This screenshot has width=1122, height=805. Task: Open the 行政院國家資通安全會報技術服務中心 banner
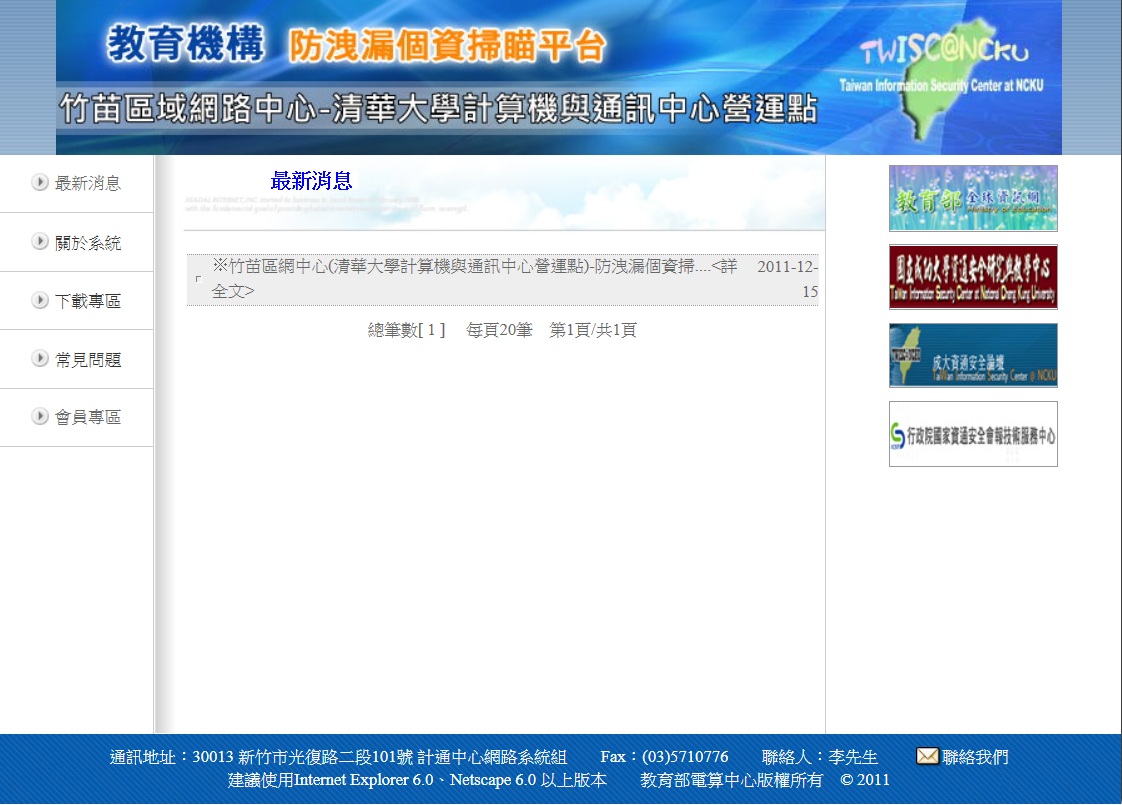tap(973, 434)
